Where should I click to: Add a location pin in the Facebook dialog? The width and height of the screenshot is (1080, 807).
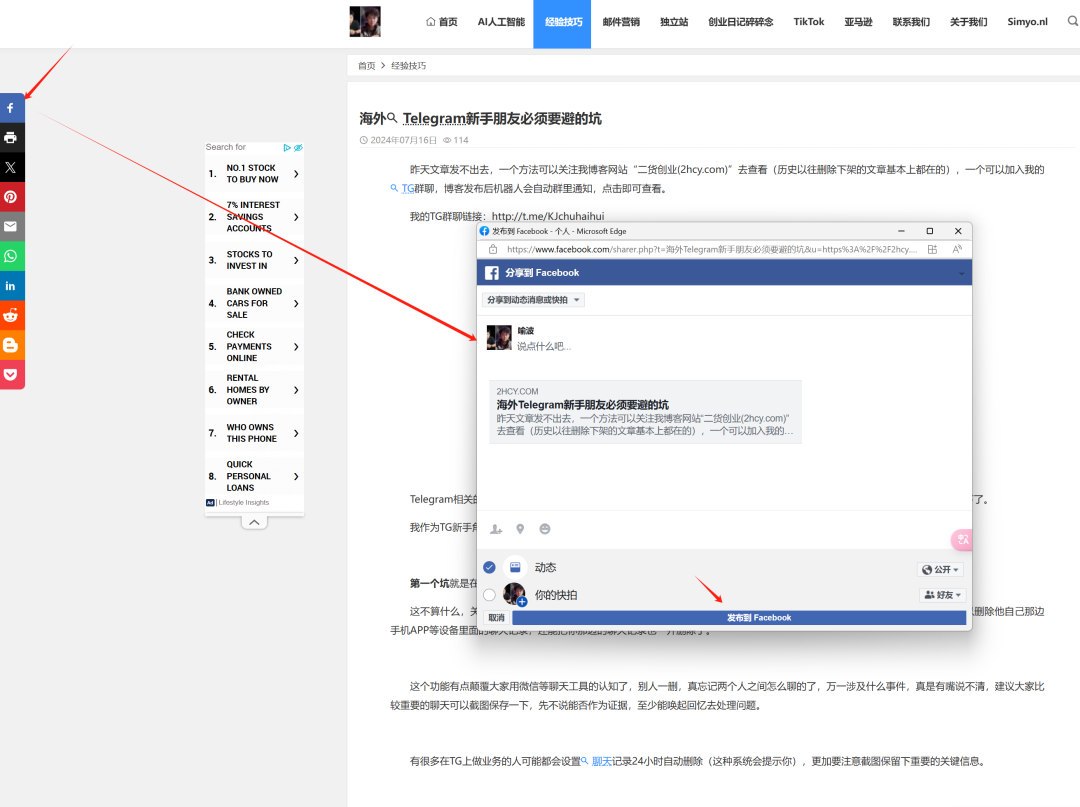[520, 529]
